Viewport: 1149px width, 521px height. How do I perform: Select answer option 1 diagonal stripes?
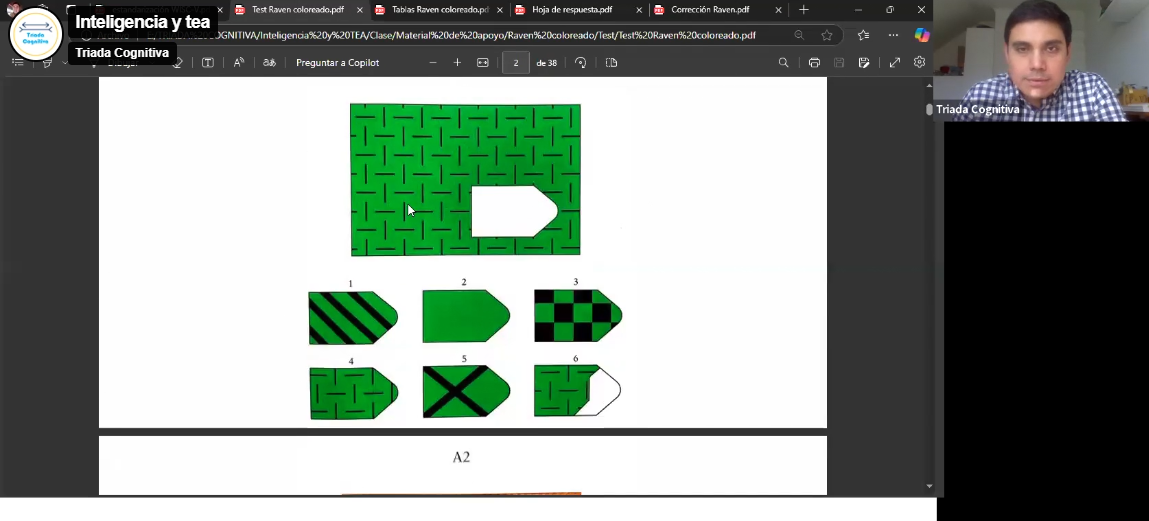pos(352,318)
